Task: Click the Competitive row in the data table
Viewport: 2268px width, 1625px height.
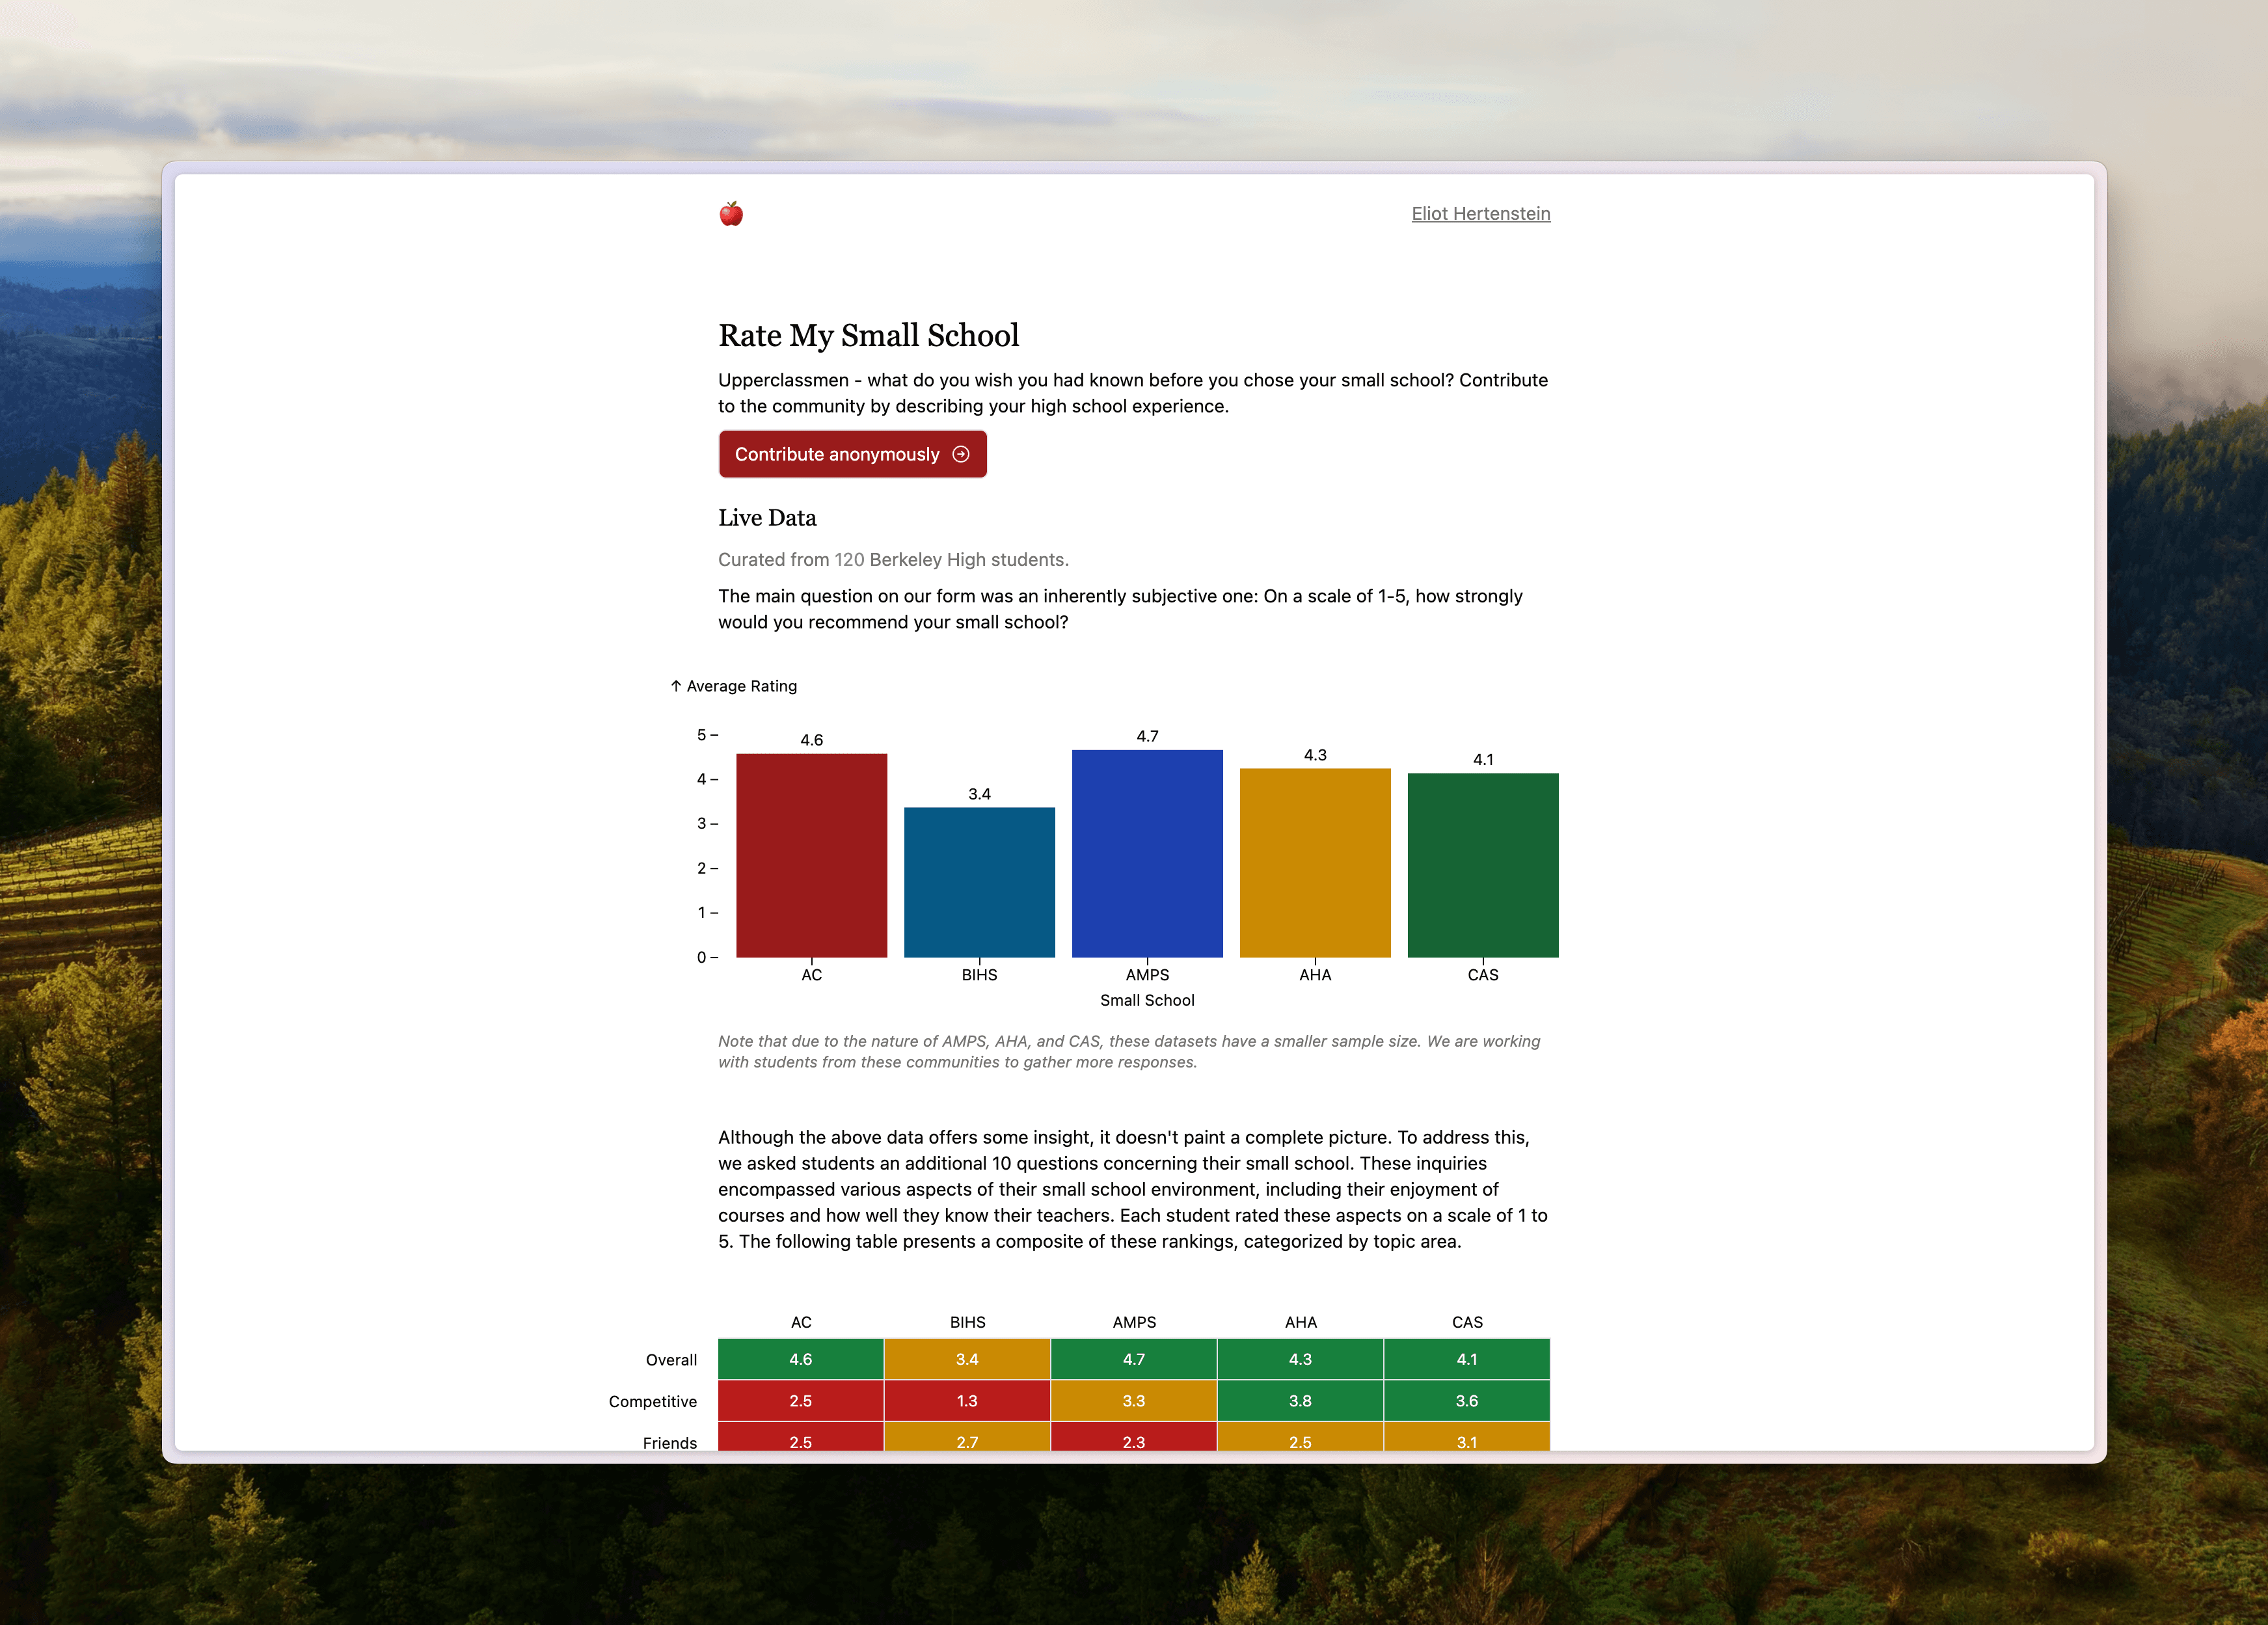Action: (1134, 1400)
